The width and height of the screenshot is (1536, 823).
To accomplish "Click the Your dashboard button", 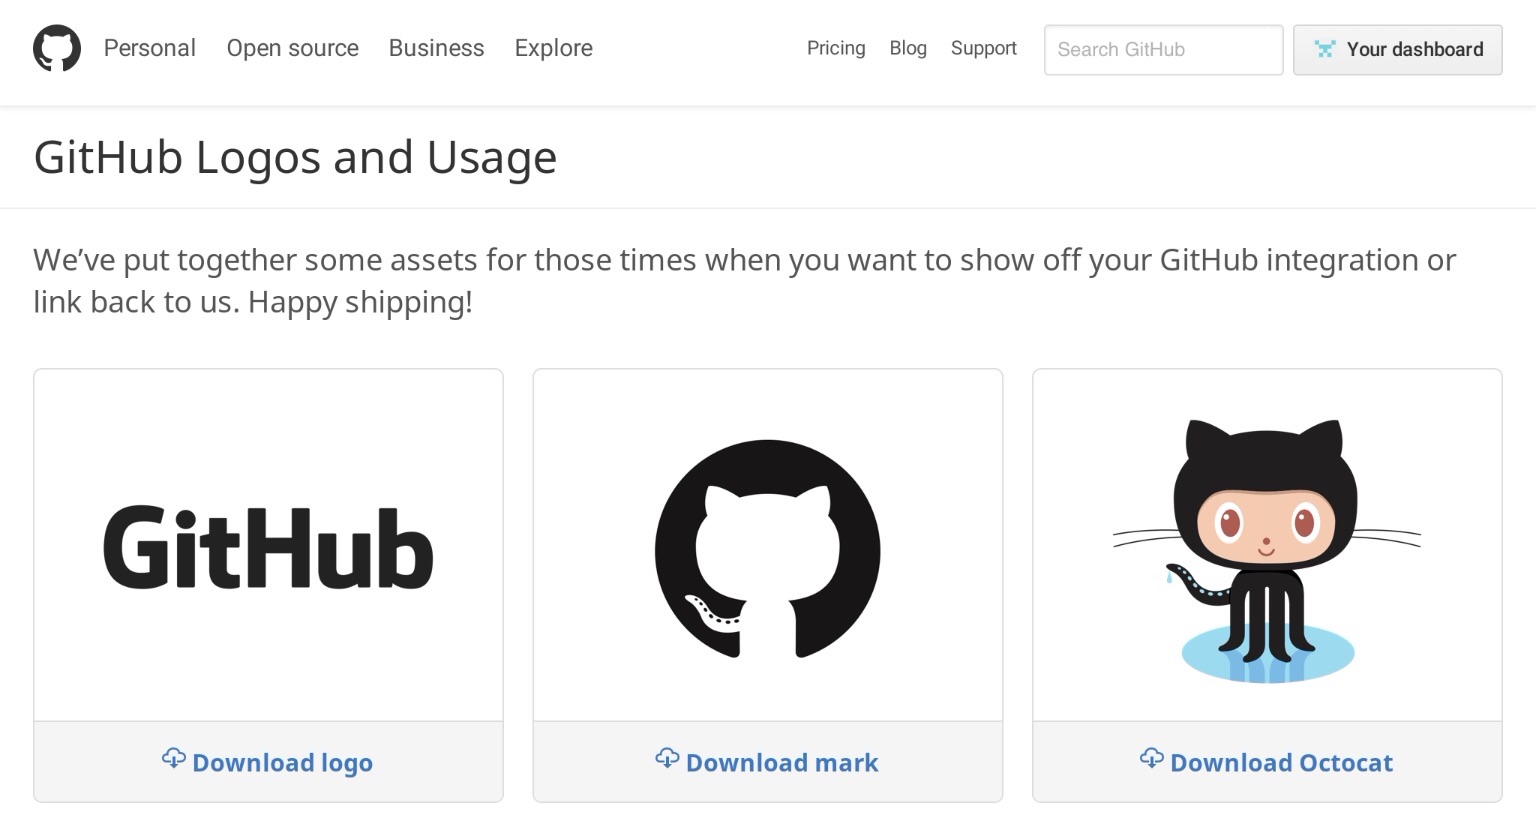I will 1398,50.
